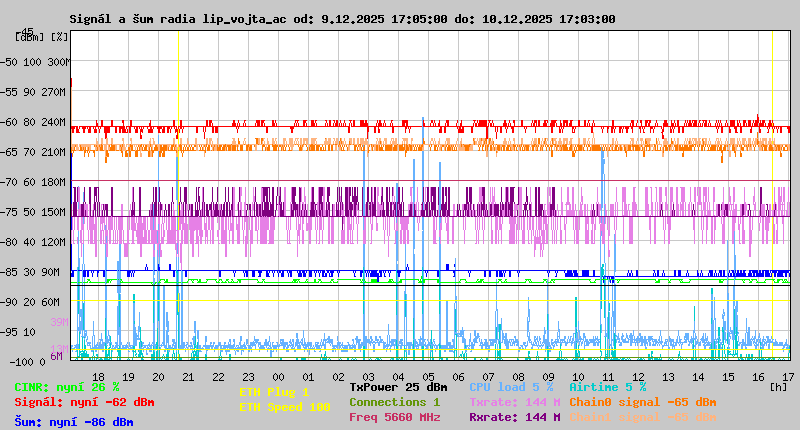Screen dimensions: 800x430
Task: Click the pink Txrate 144 M legend entry
Action: pyautogui.click(x=514, y=402)
